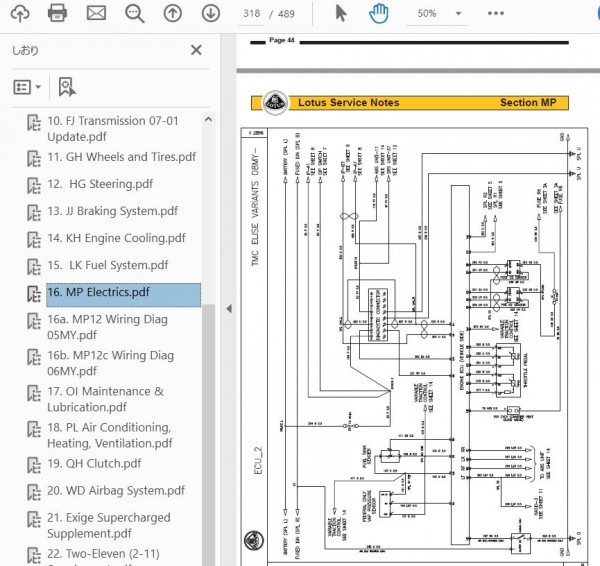
Task: Open bookmark 18. PL Air Conditioning
Action: 109,435
